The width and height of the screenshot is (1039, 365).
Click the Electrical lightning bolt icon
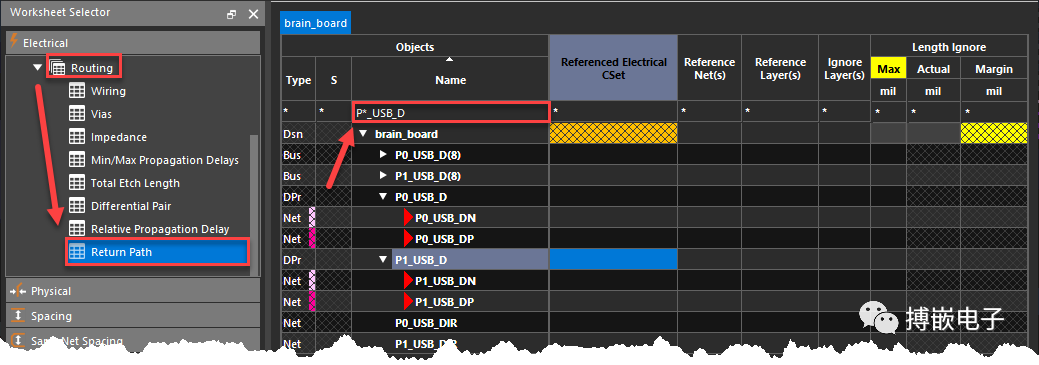point(14,42)
